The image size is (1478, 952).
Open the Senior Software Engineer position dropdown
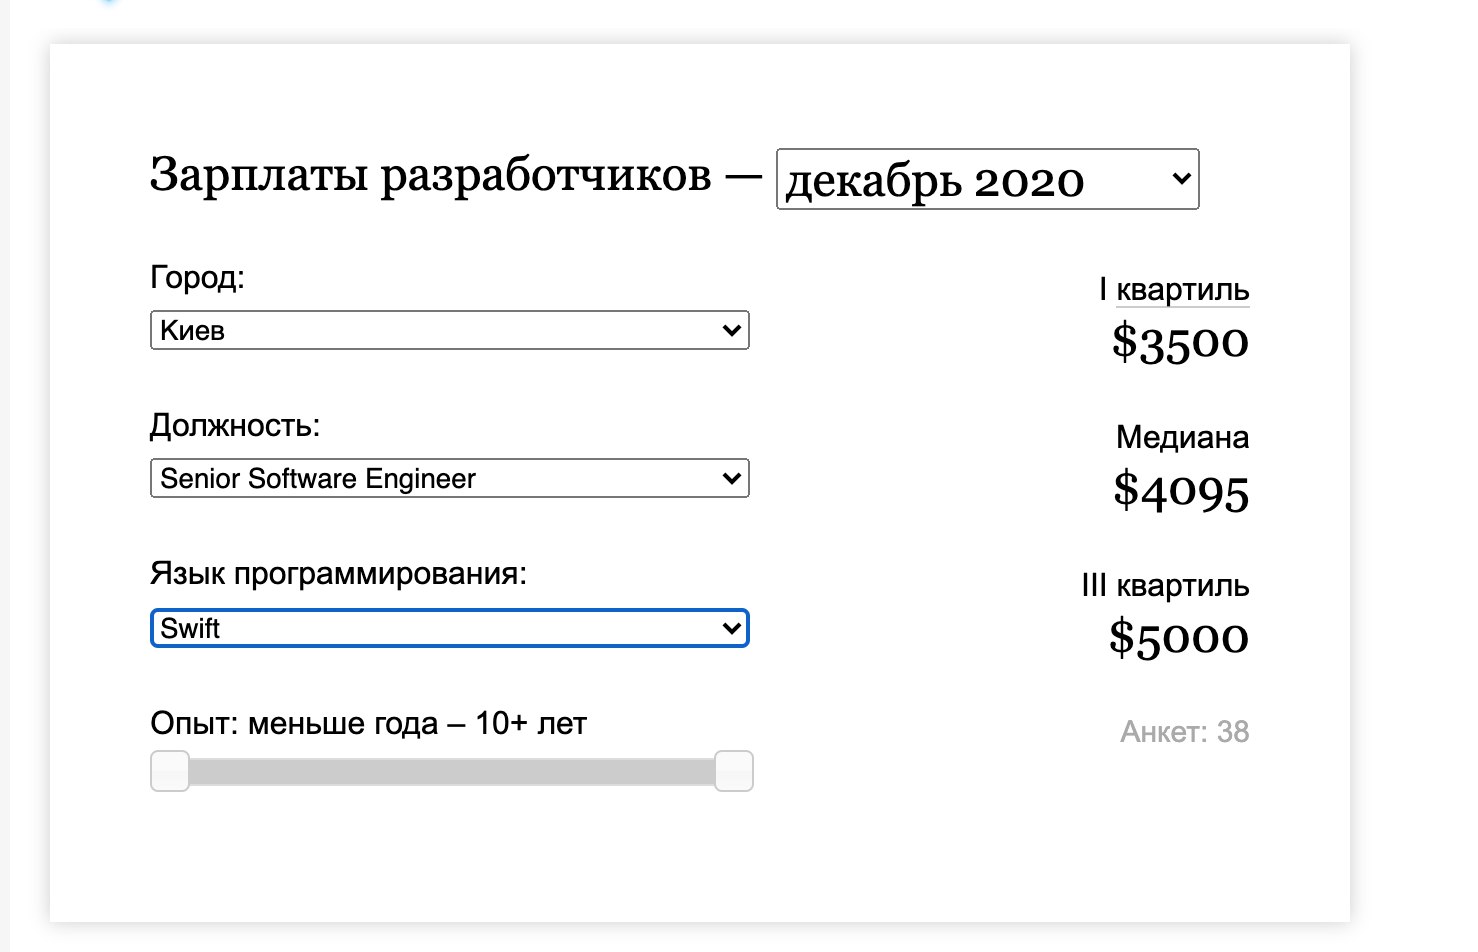click(x=449, y=479)
